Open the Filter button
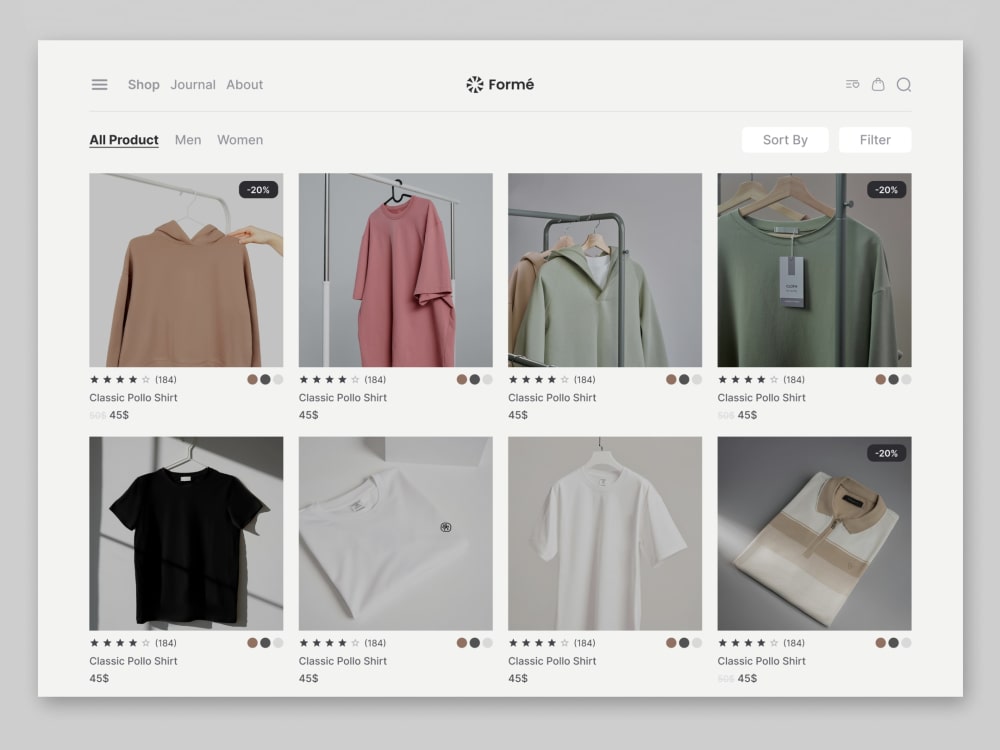Image resolution: width=1000 pixels, height=750 pixels. [875, 140]
